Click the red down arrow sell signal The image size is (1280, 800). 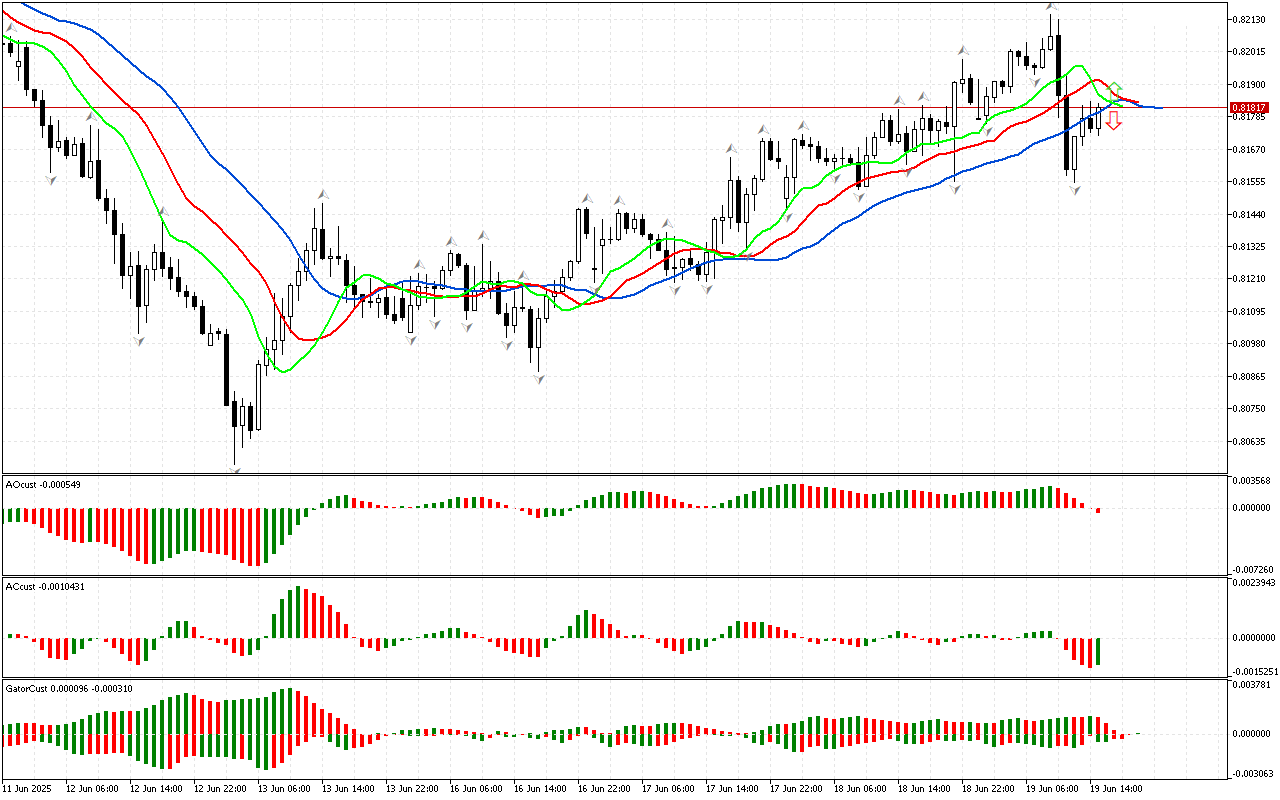[1112, 121]
